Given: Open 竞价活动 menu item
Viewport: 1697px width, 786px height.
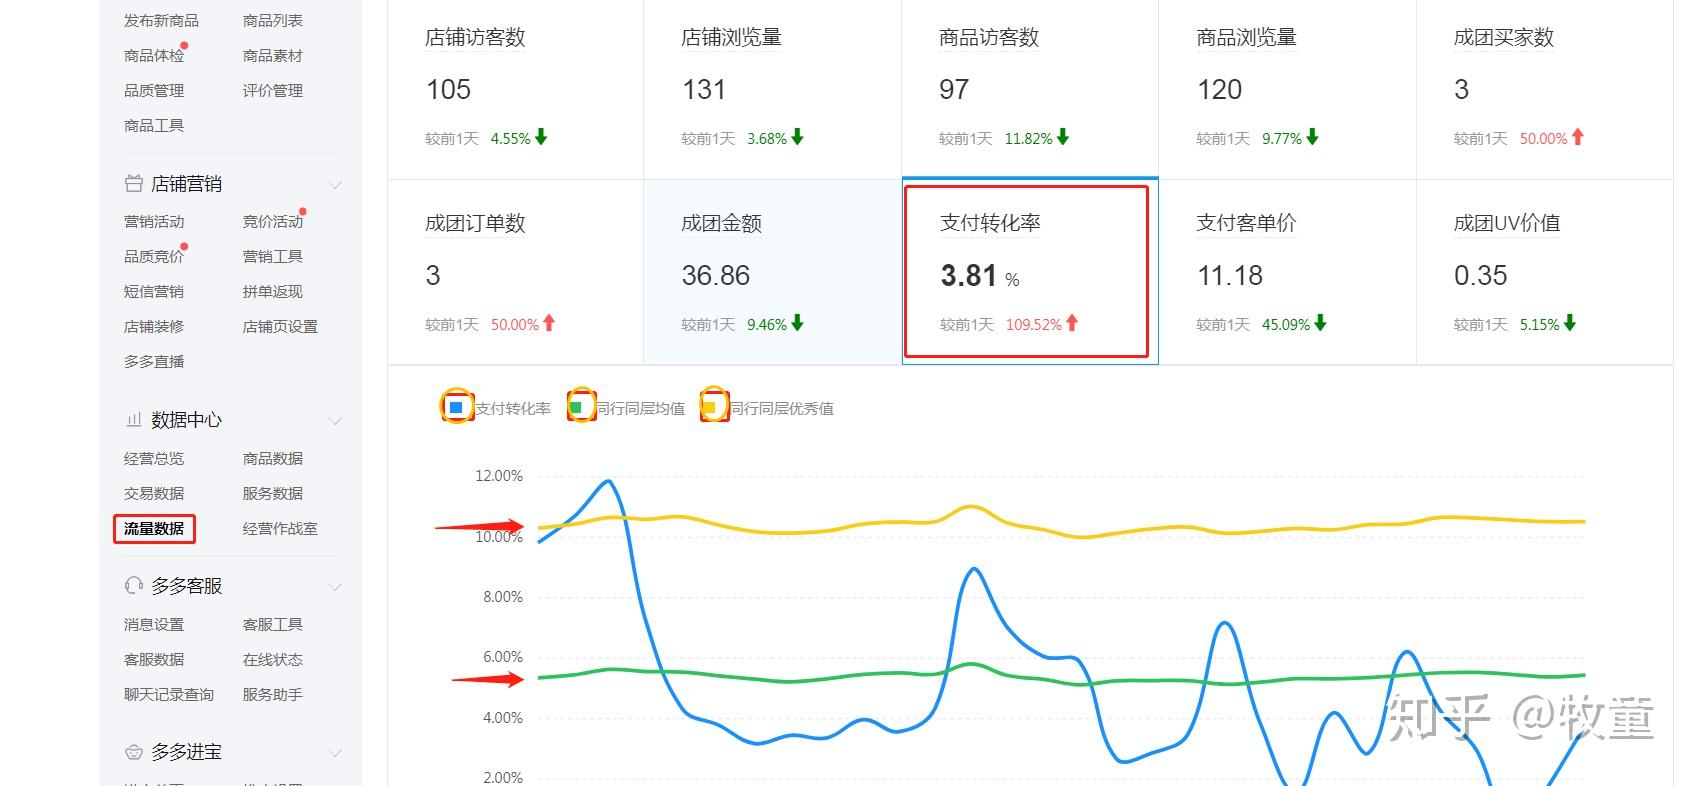Looking at the screenshot, I should coord(273,222).
